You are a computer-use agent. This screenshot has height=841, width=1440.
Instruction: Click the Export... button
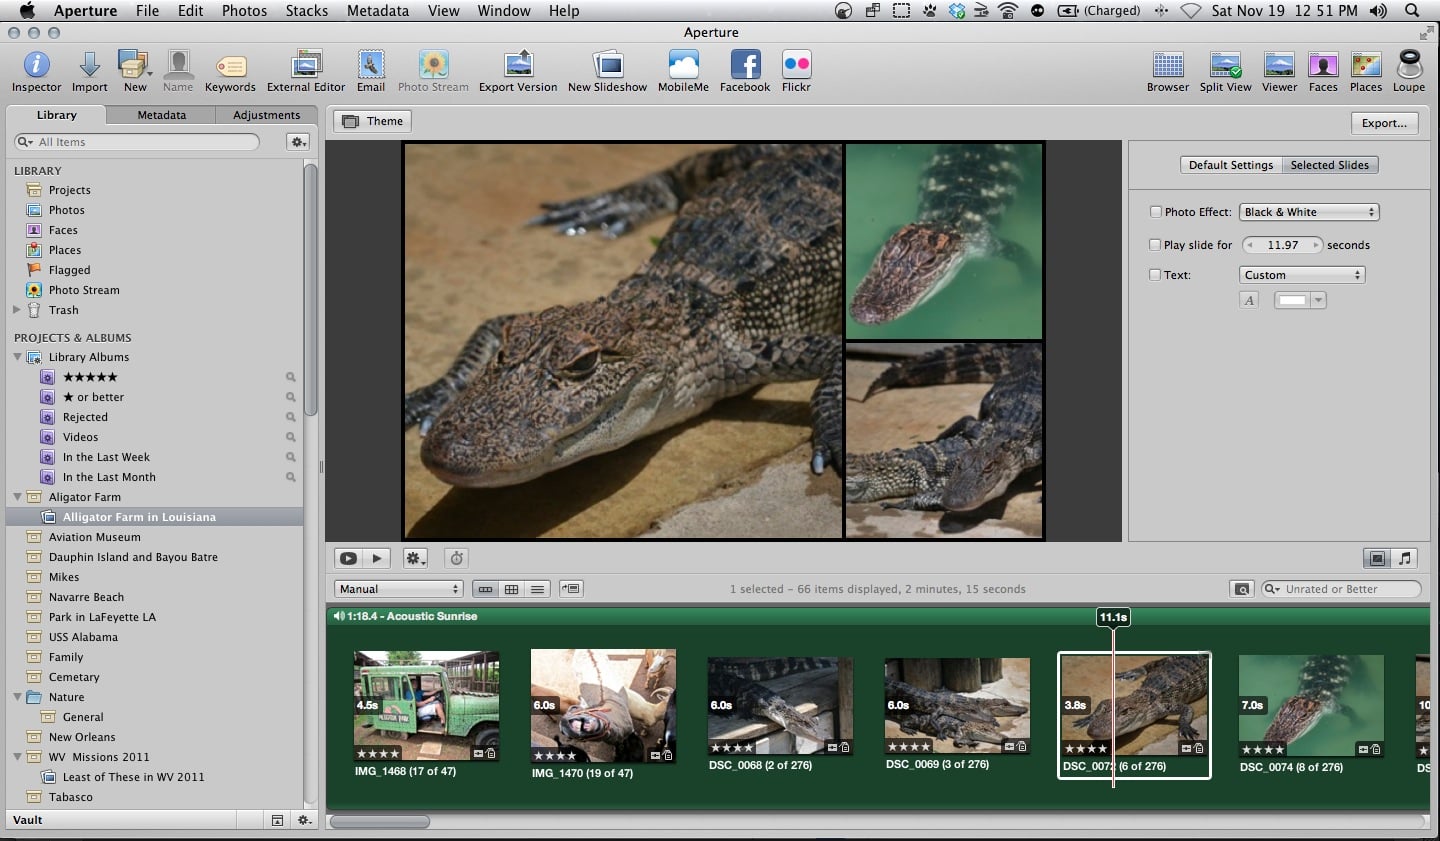click(1384, 123)
